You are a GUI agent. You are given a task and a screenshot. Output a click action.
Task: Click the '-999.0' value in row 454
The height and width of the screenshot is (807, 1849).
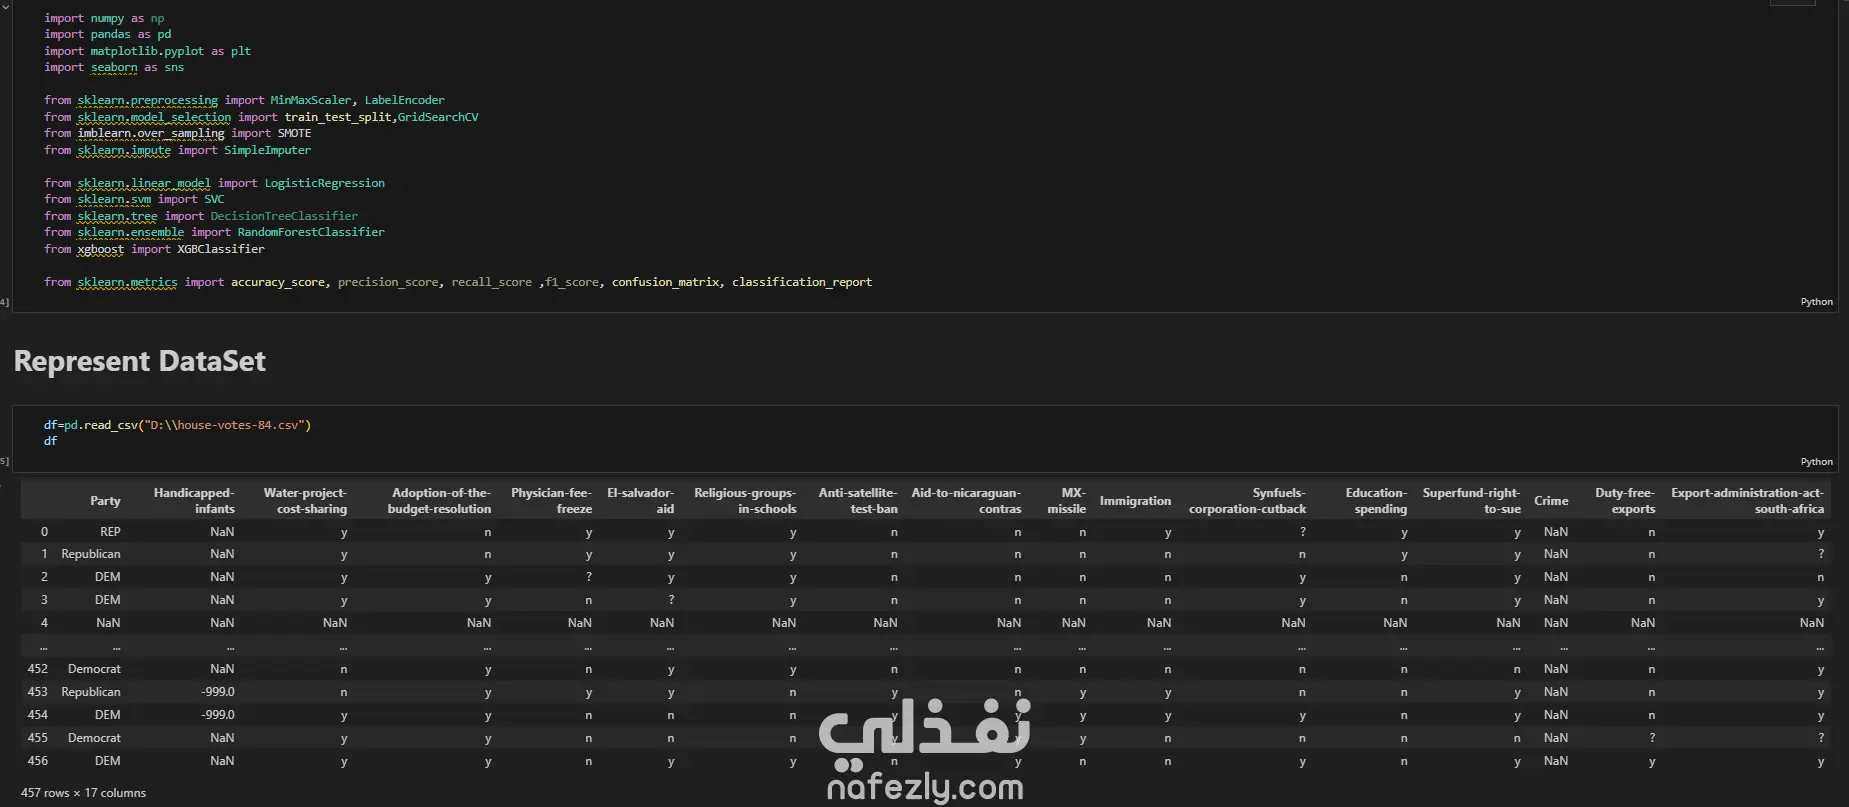tap(218, 715)
